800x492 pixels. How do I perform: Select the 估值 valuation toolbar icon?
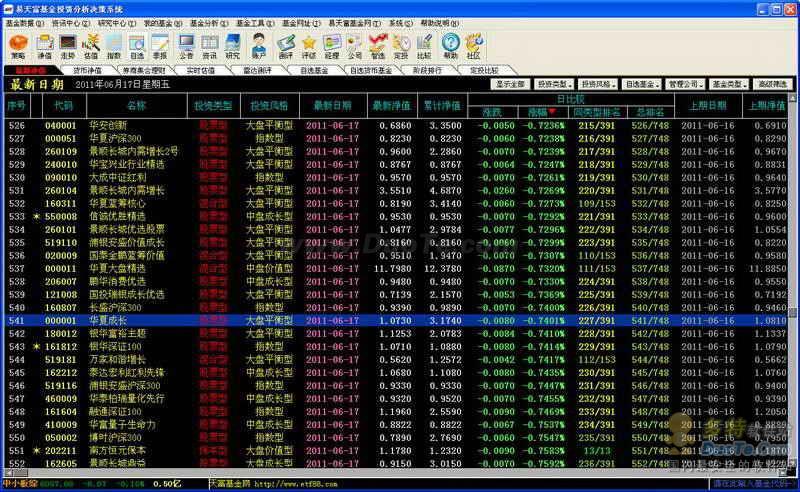91,46
